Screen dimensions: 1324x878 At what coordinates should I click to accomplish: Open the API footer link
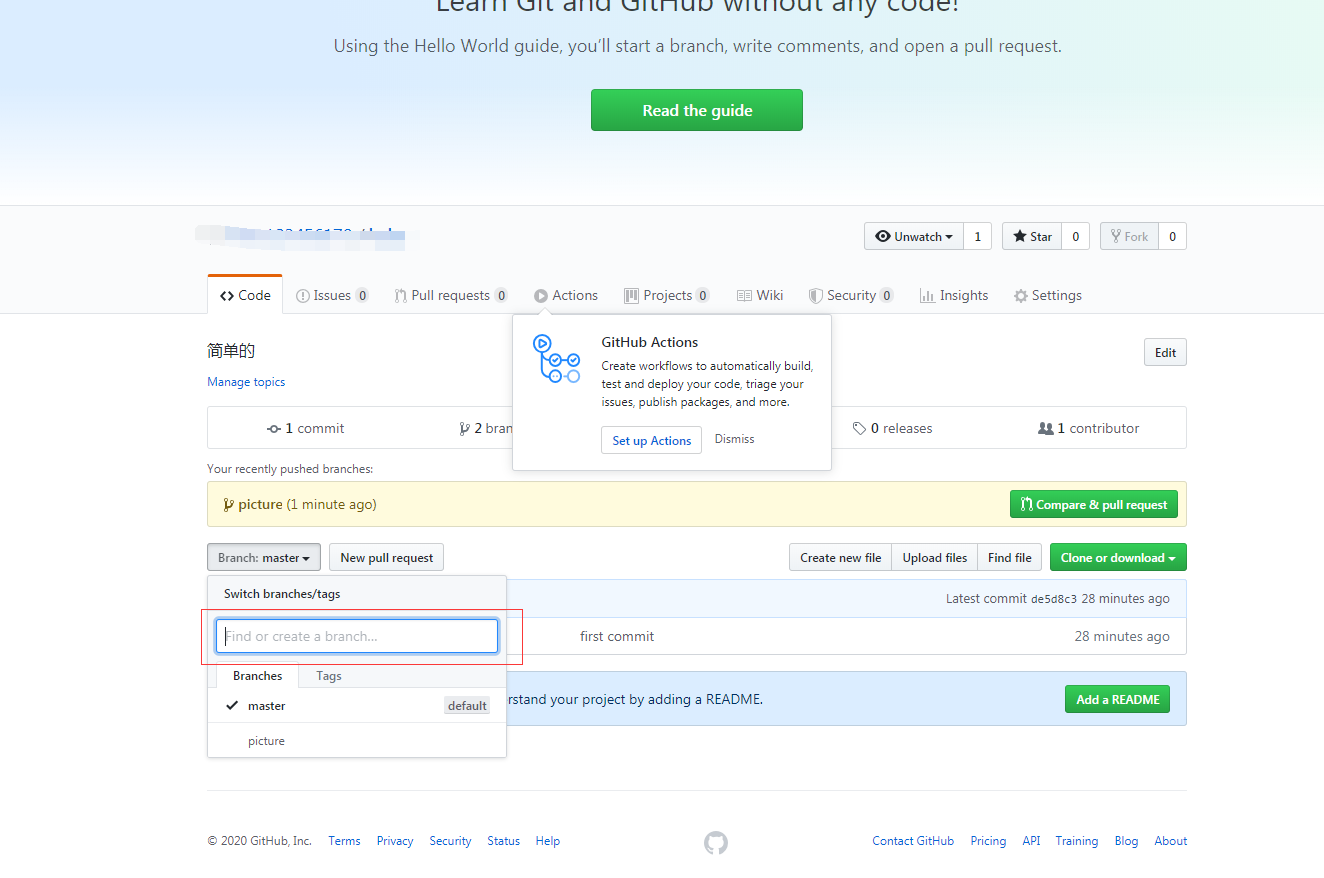pyautogui.click(x=1031, y=841)
